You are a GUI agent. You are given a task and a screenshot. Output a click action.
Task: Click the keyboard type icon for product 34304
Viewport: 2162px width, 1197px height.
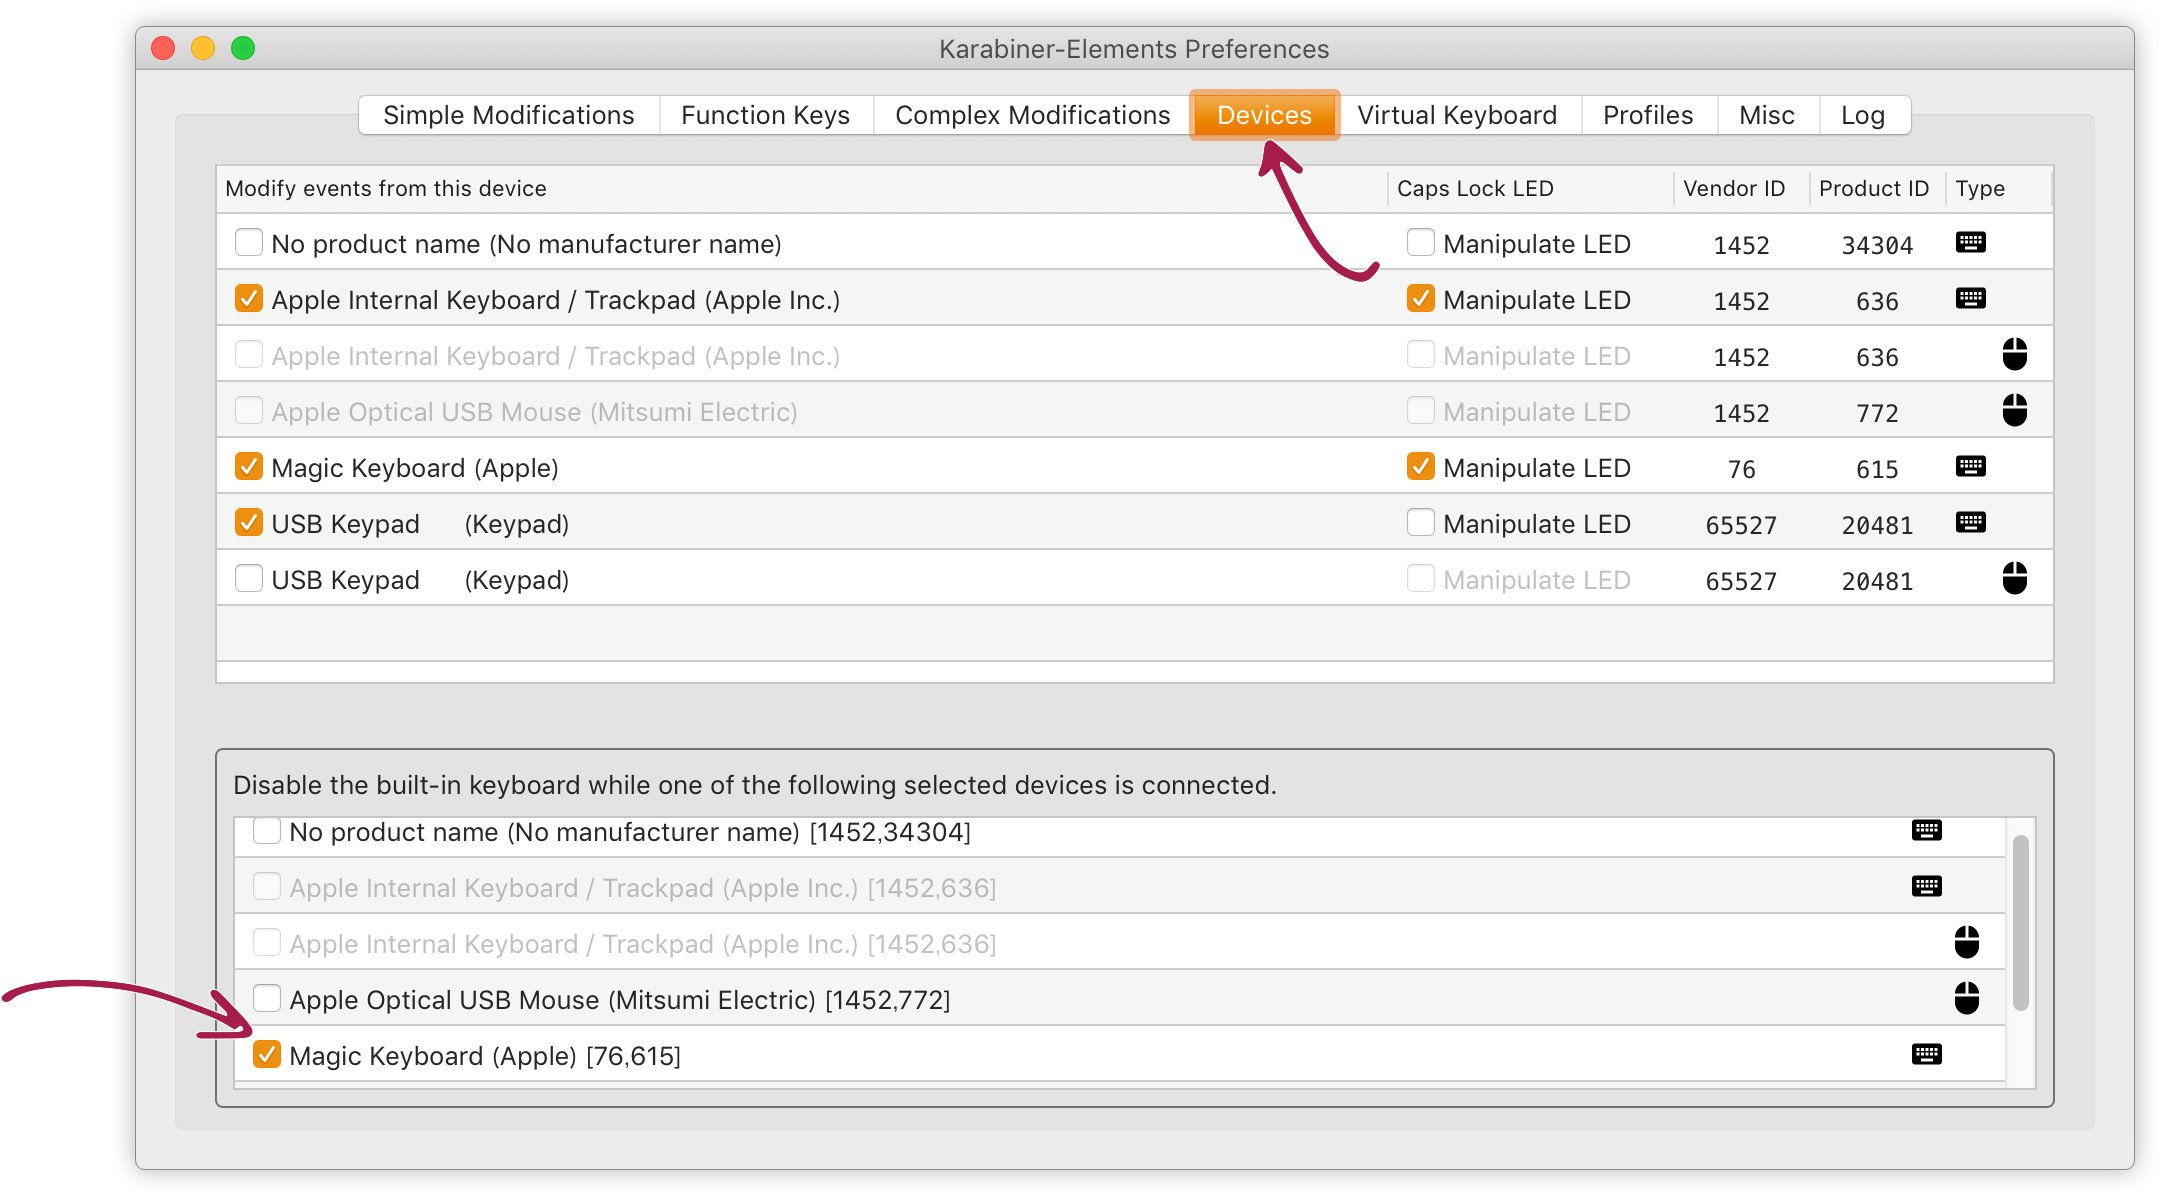(1970, 243)
